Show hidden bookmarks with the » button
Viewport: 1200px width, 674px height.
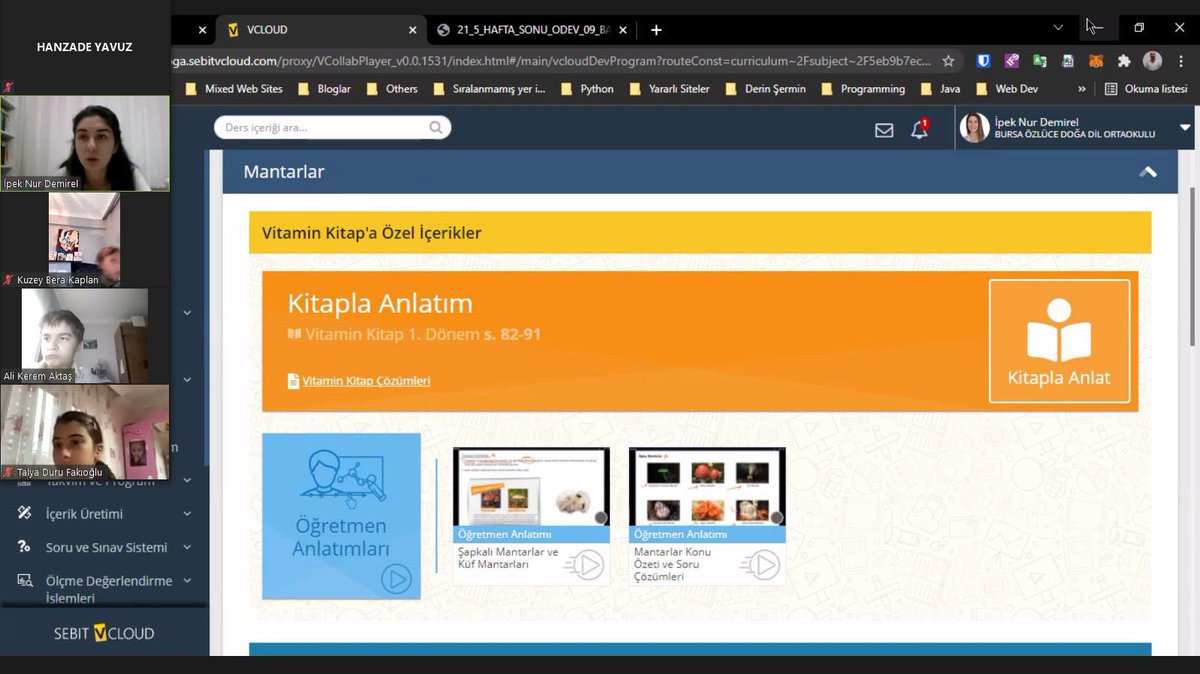click(x=1081, y=89)
